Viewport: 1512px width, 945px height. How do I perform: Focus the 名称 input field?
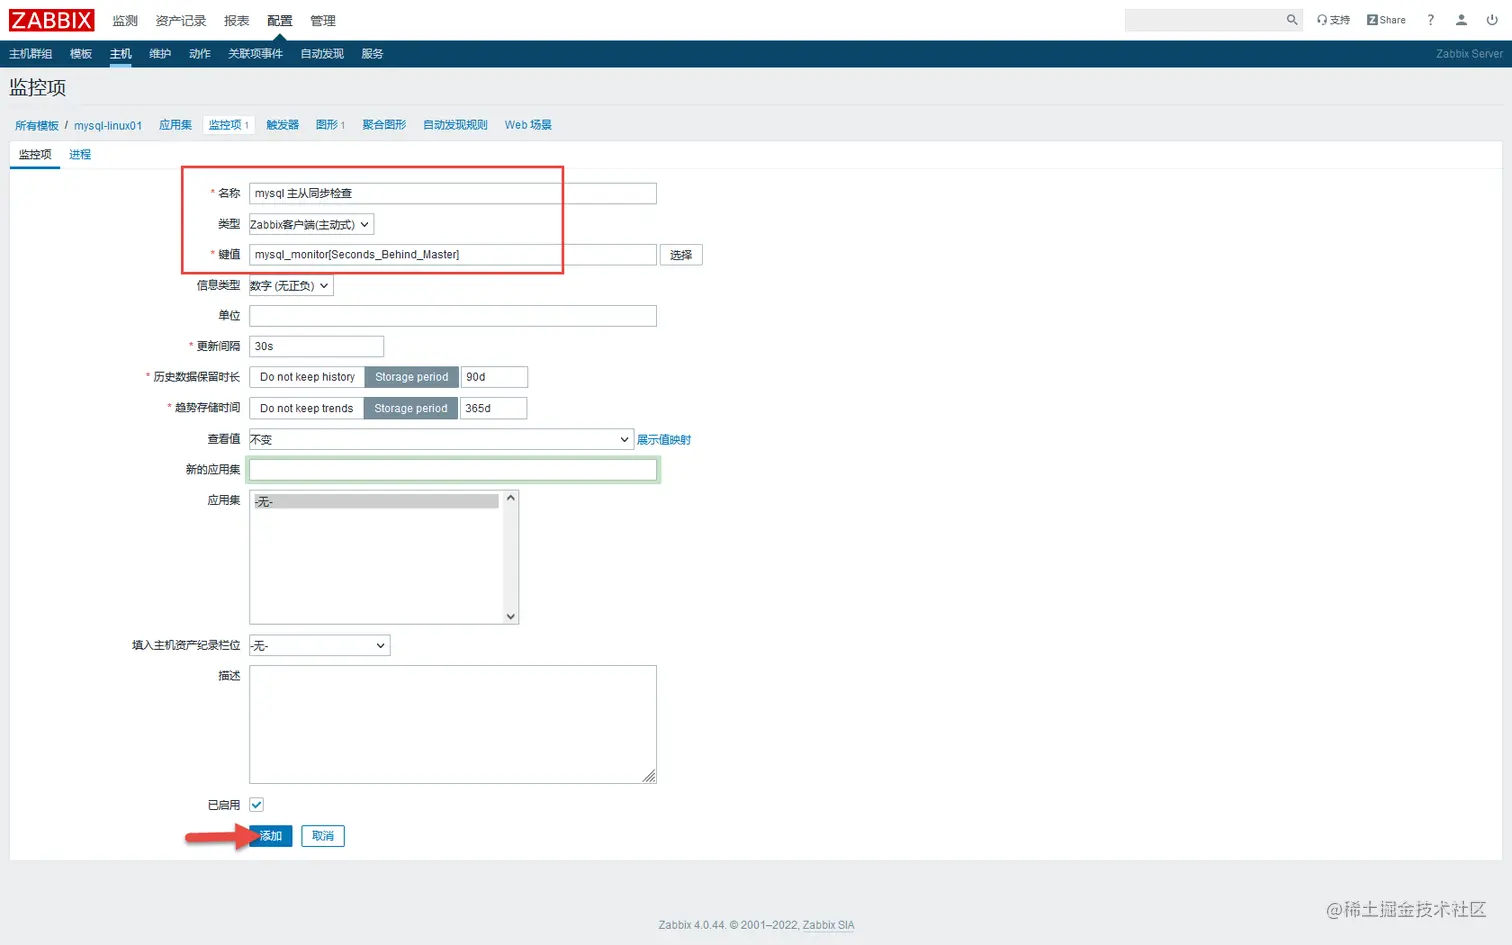click(x=453, y=194)
